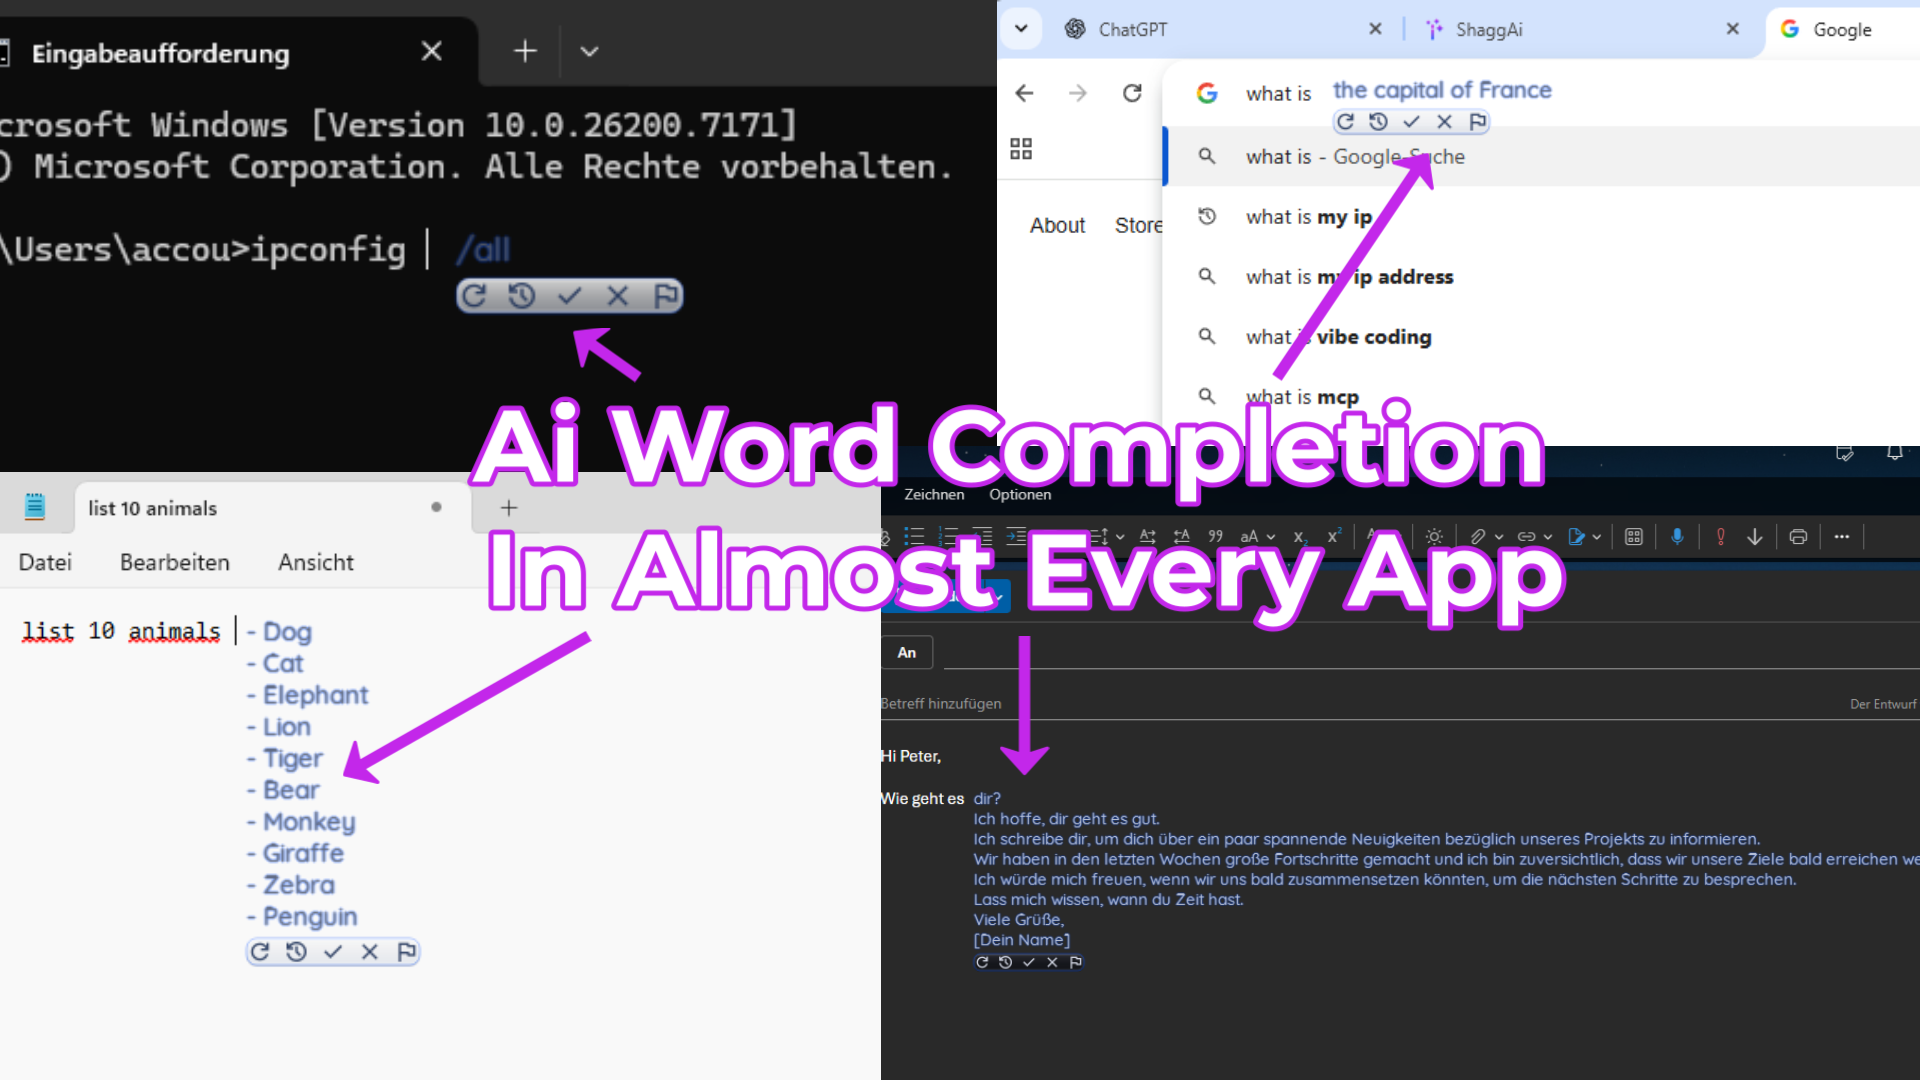Select the 'what is vibe coding' suggestion

[x=1337, y=337]
